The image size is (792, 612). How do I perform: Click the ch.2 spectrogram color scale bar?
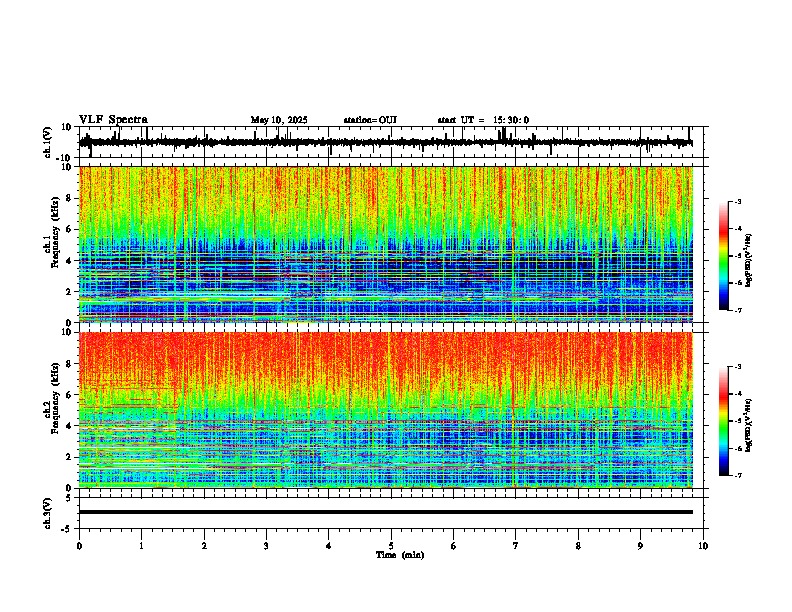coord(724,421)
